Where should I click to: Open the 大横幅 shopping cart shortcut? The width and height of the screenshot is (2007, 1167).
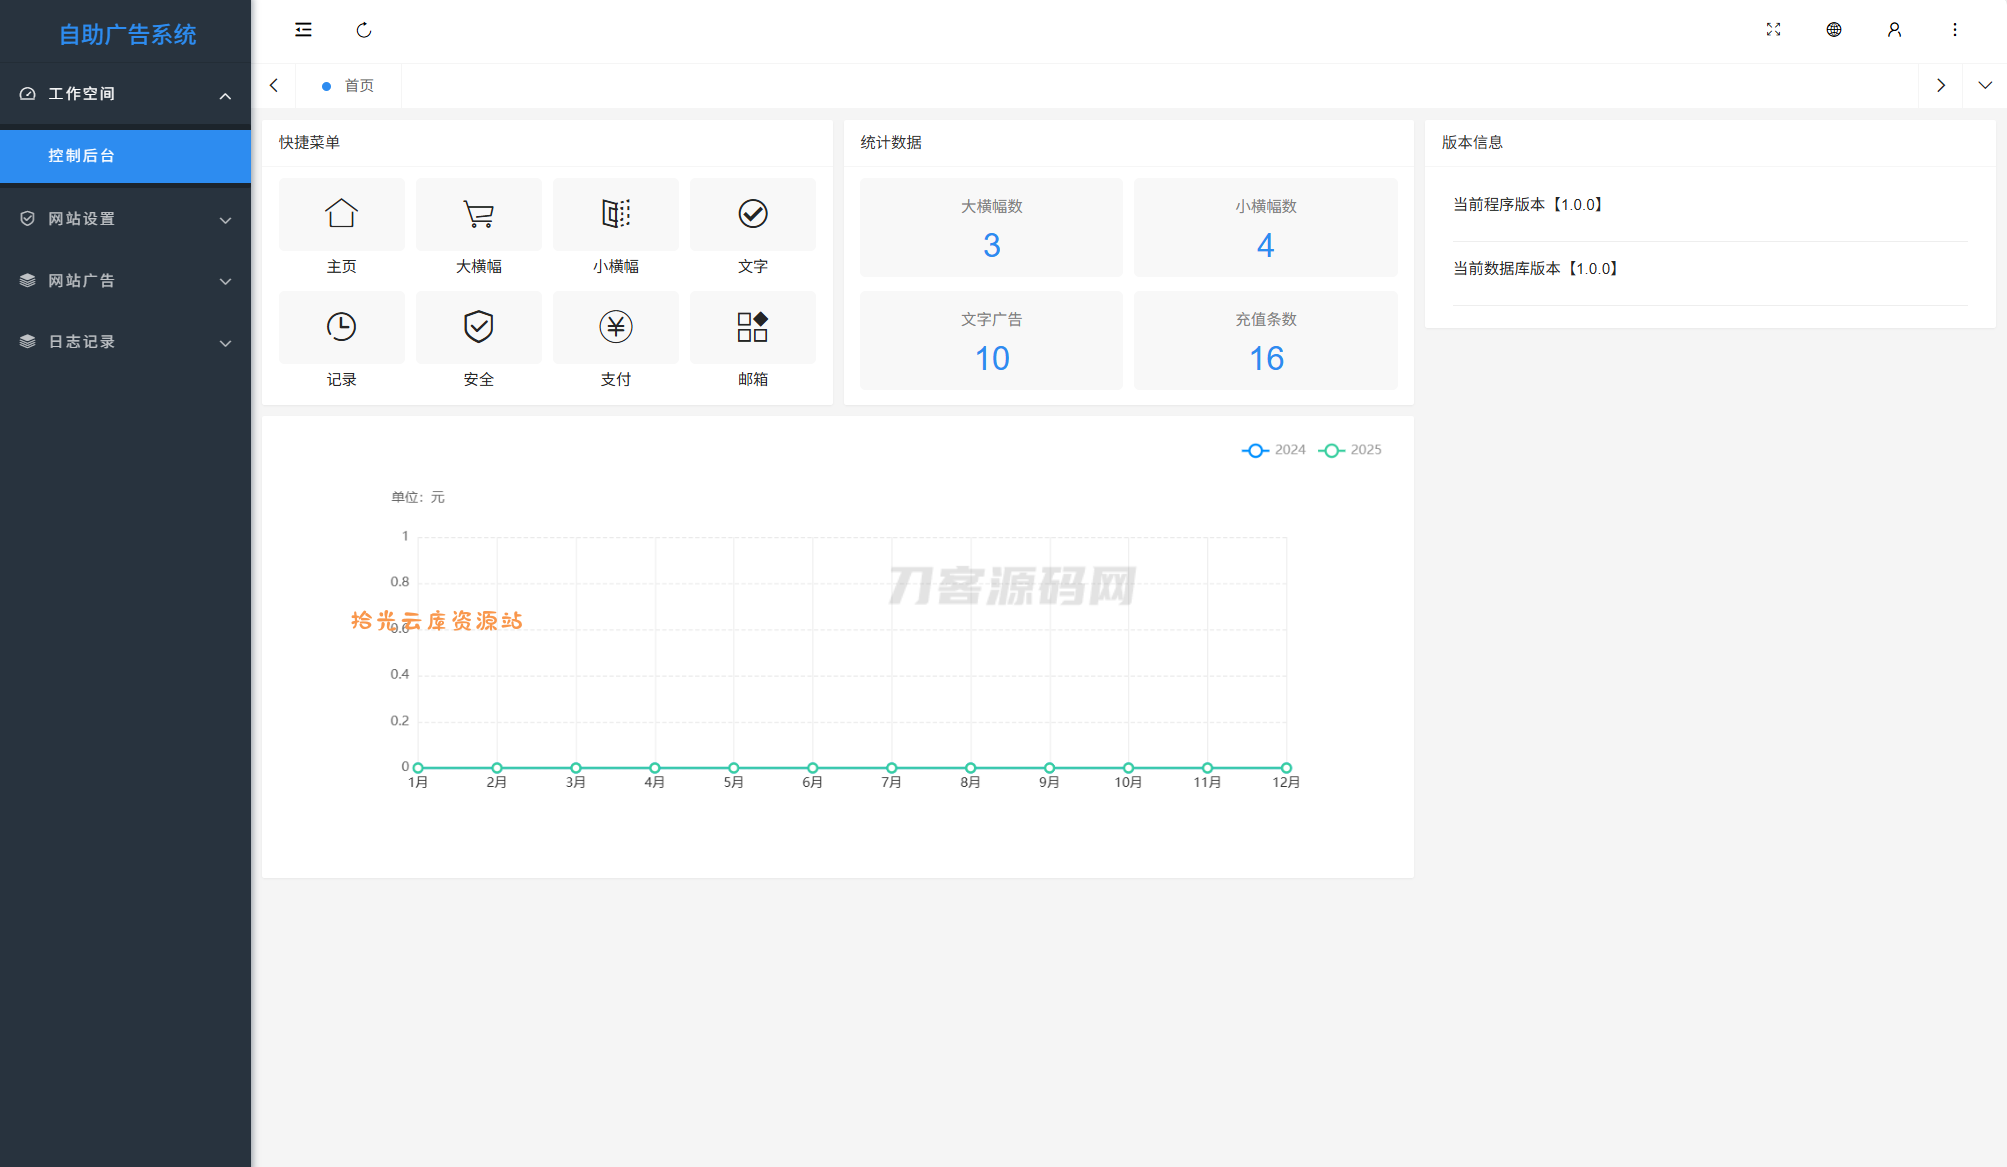[x=478, y=214]
